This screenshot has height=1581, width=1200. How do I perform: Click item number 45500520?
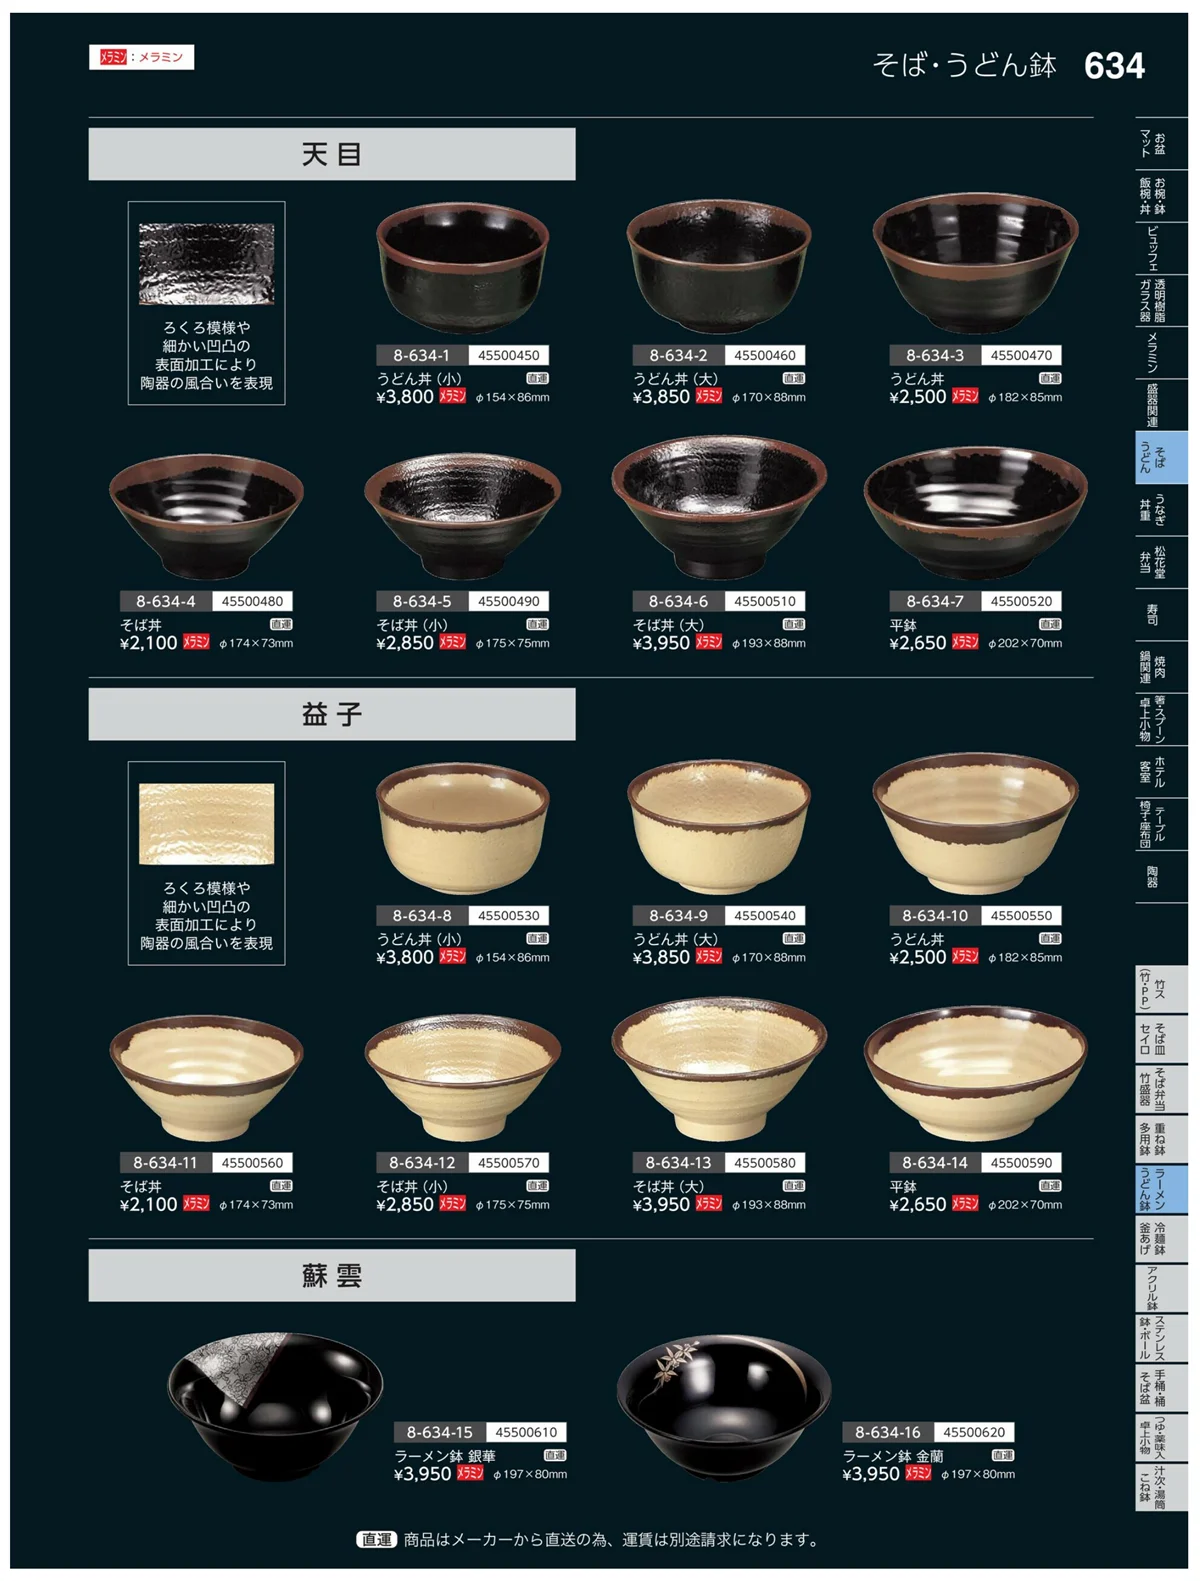click(x=1021, y=601)
